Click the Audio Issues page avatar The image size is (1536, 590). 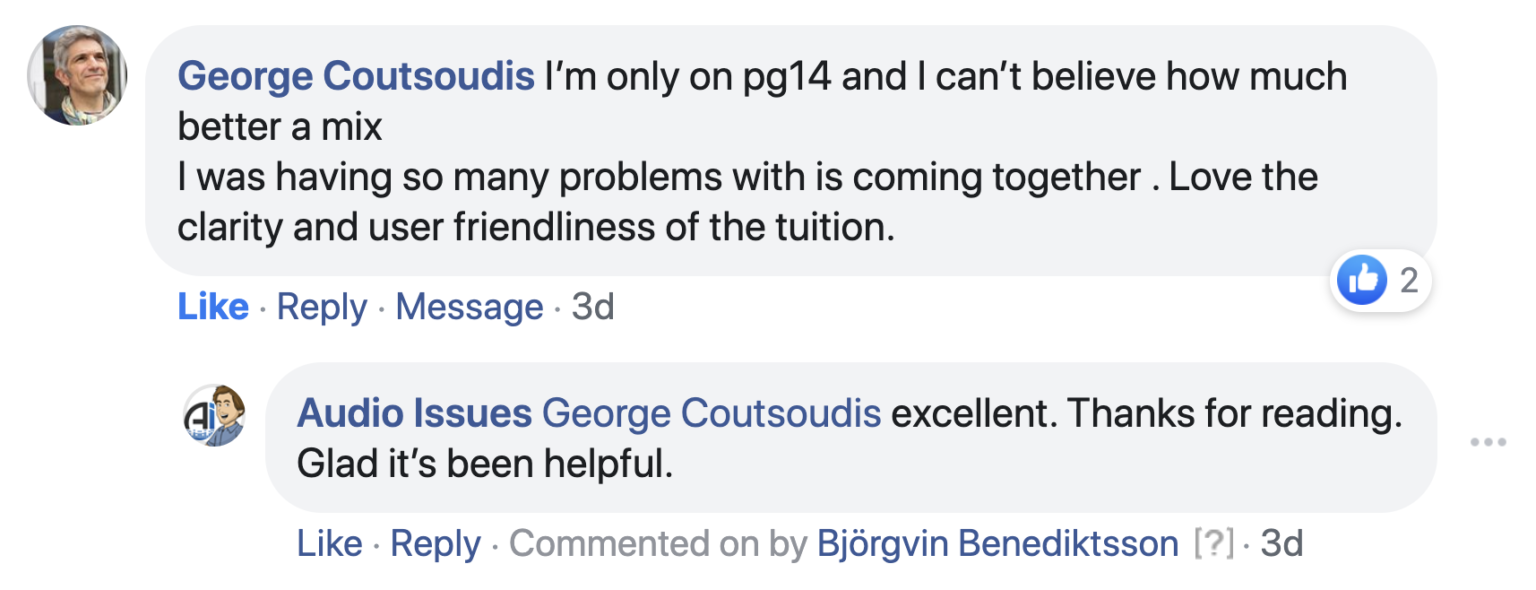point(214,414)
